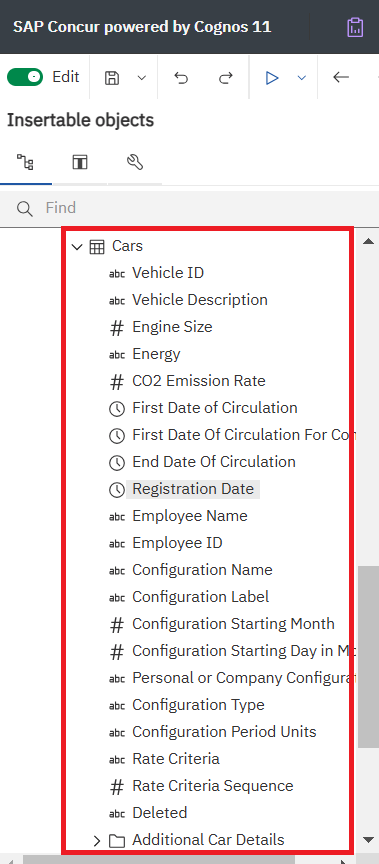379x864 pixels.
Task: Run the report with play icon
Action: click(272, 78)
